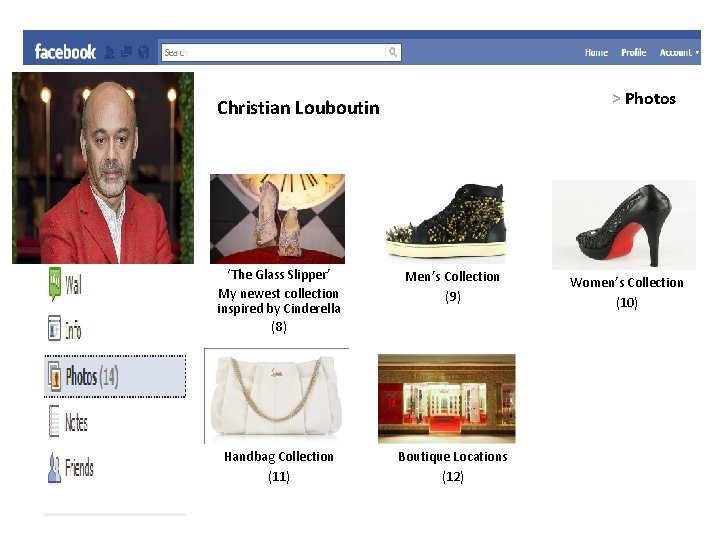The image size is (720, 540).
Task: Expand the Account dropdown arrow
Action: pyautogui.click(x=697, y=53)
